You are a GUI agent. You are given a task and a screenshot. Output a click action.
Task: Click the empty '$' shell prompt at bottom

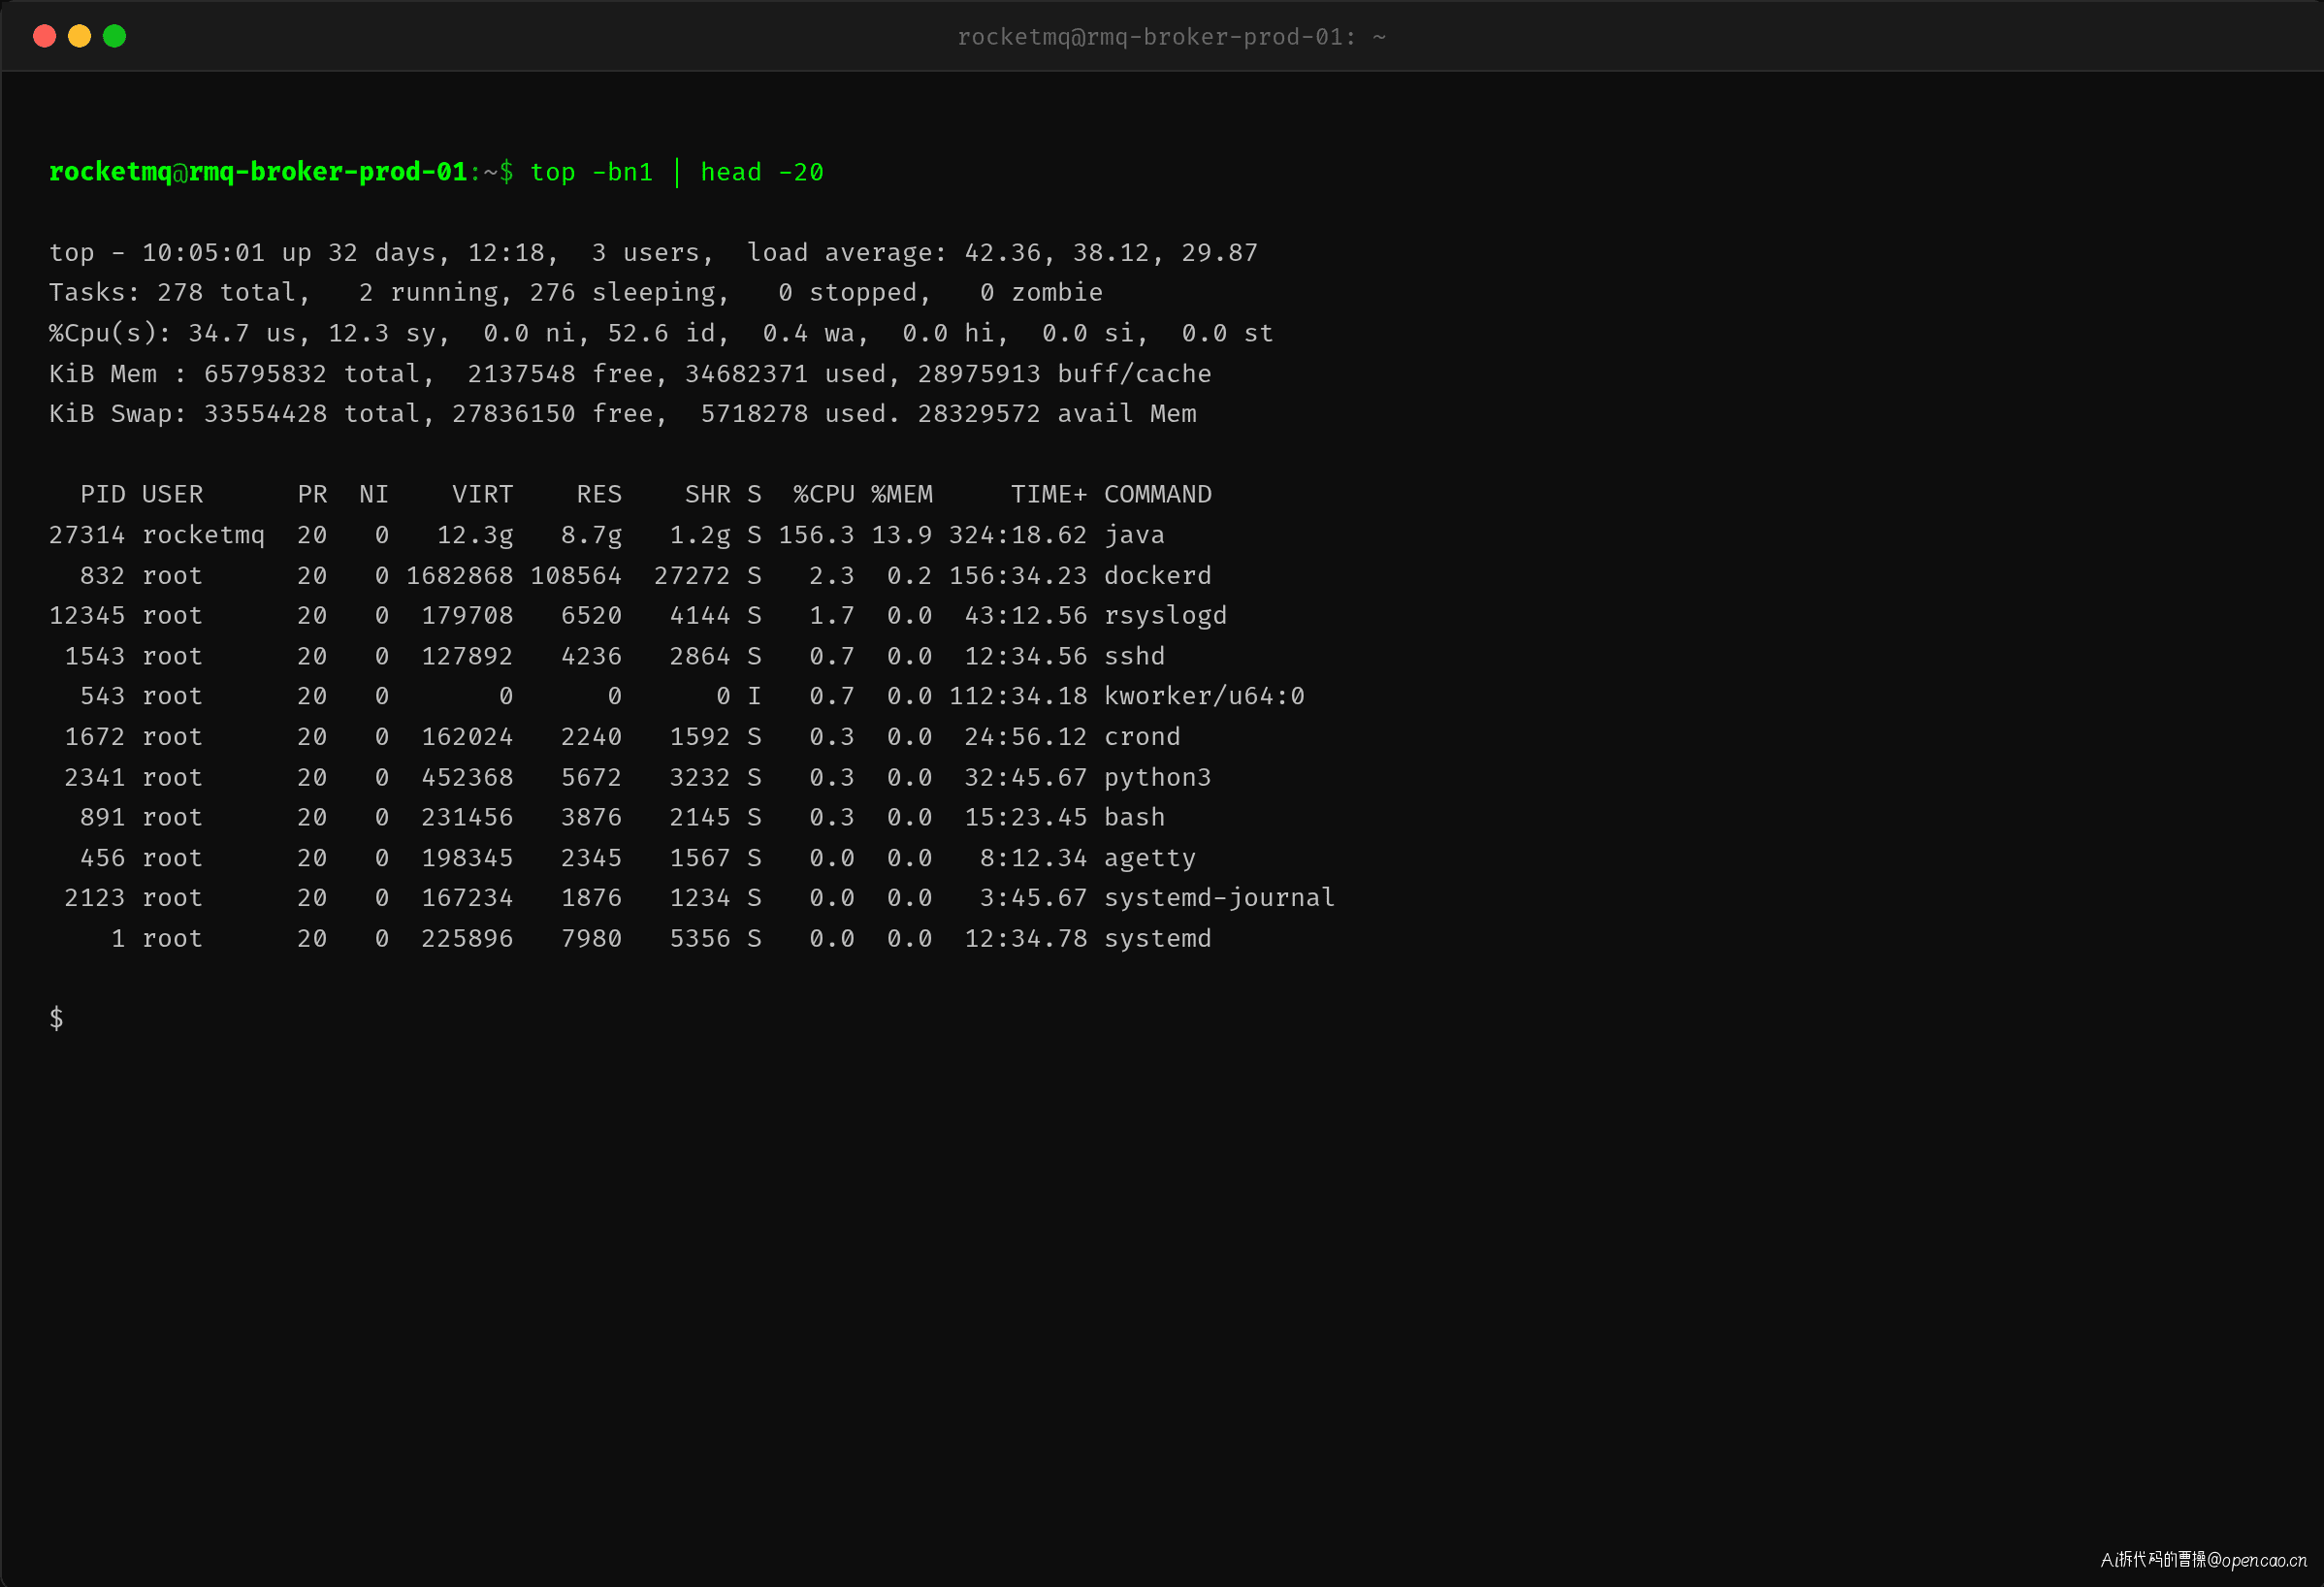coord(57,1019)
